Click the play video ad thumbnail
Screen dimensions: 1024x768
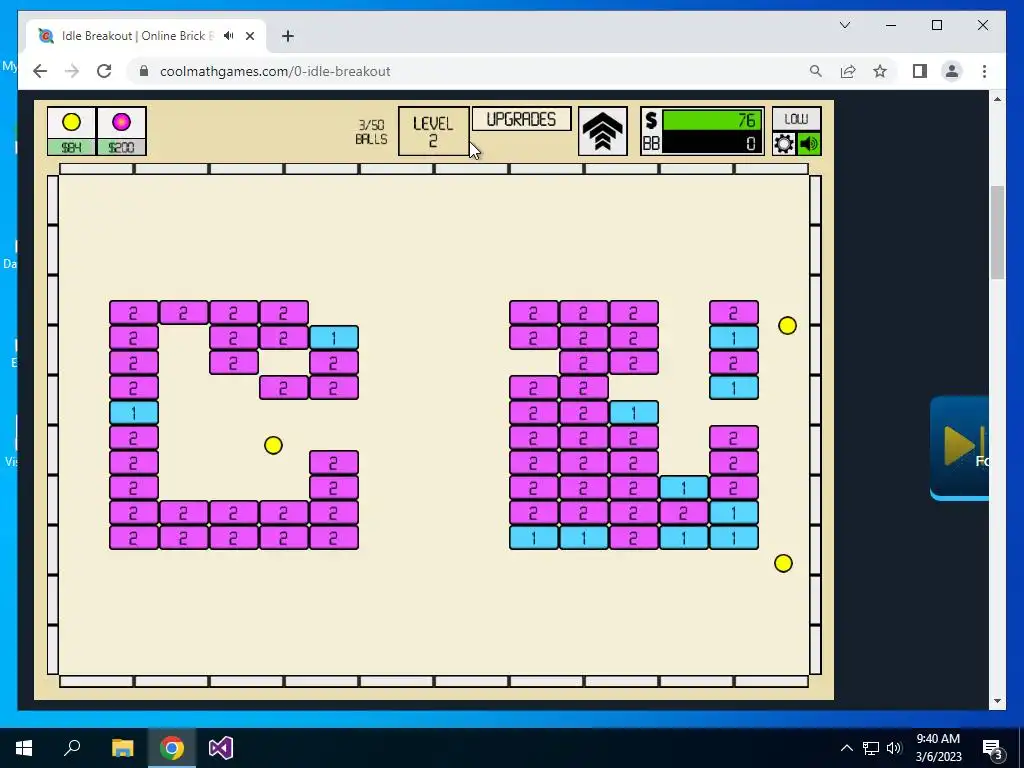tap(959, 447)
